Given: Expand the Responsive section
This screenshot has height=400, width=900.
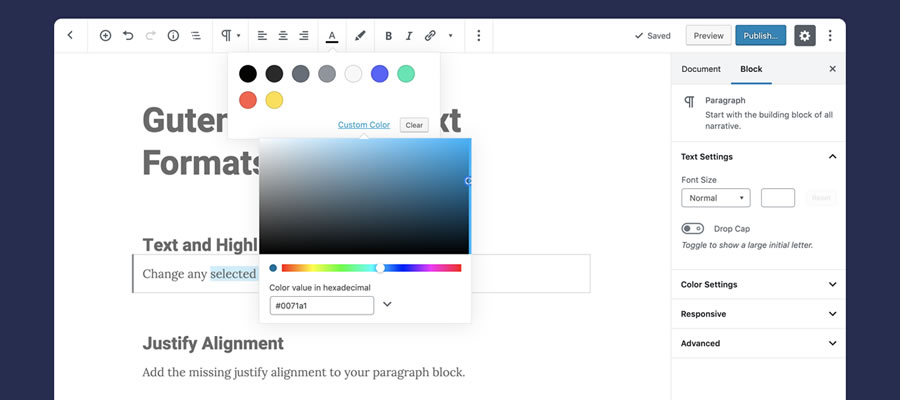Looking at the screenshot, I should click(x=757, y=314).
